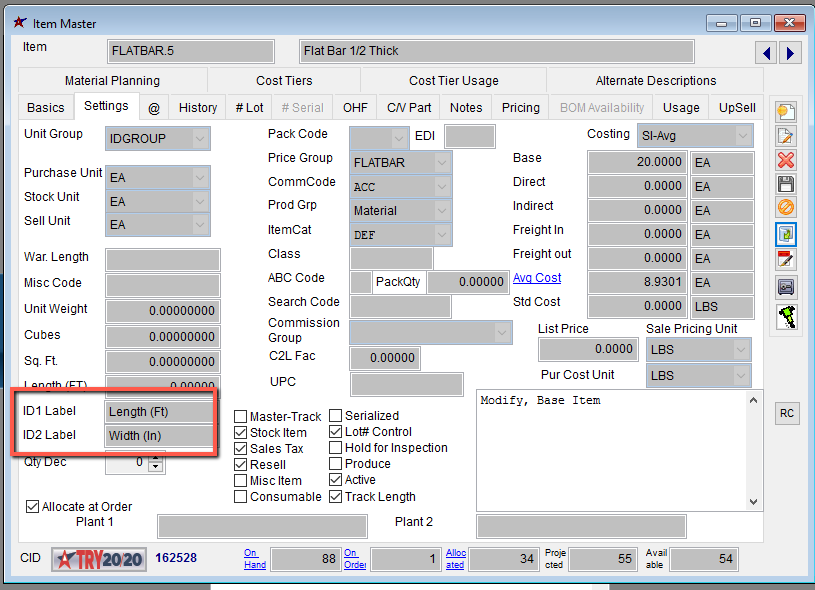815x590 pixels.
Task: Click the green refresh document icon
Action: (786, 234)
